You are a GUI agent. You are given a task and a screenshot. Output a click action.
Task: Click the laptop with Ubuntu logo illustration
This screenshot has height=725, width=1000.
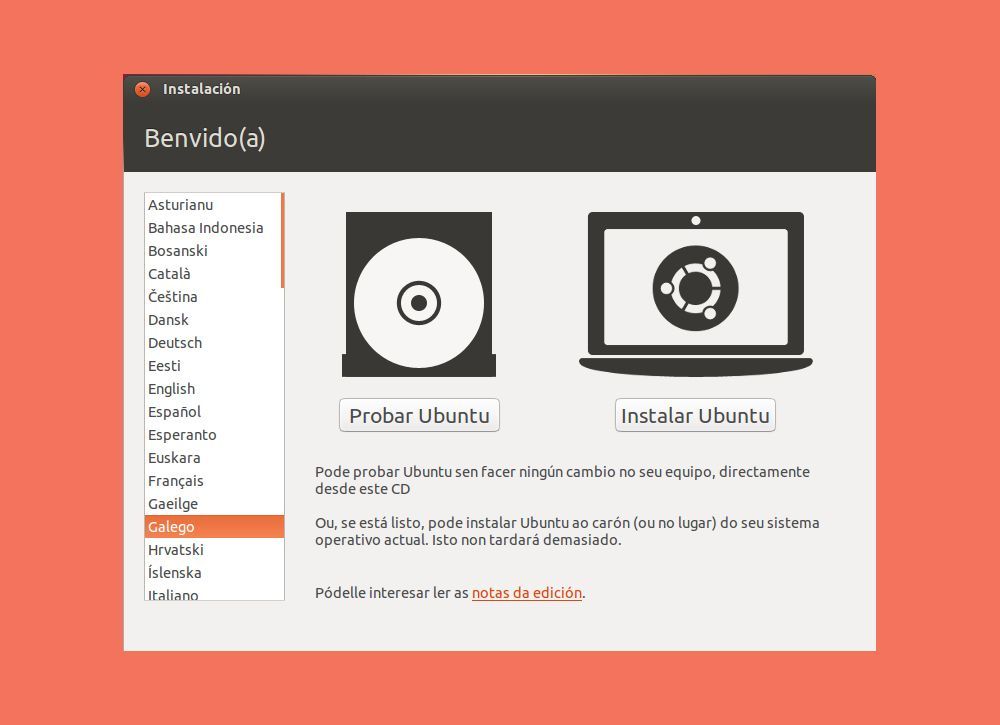[x=696, y=294]
